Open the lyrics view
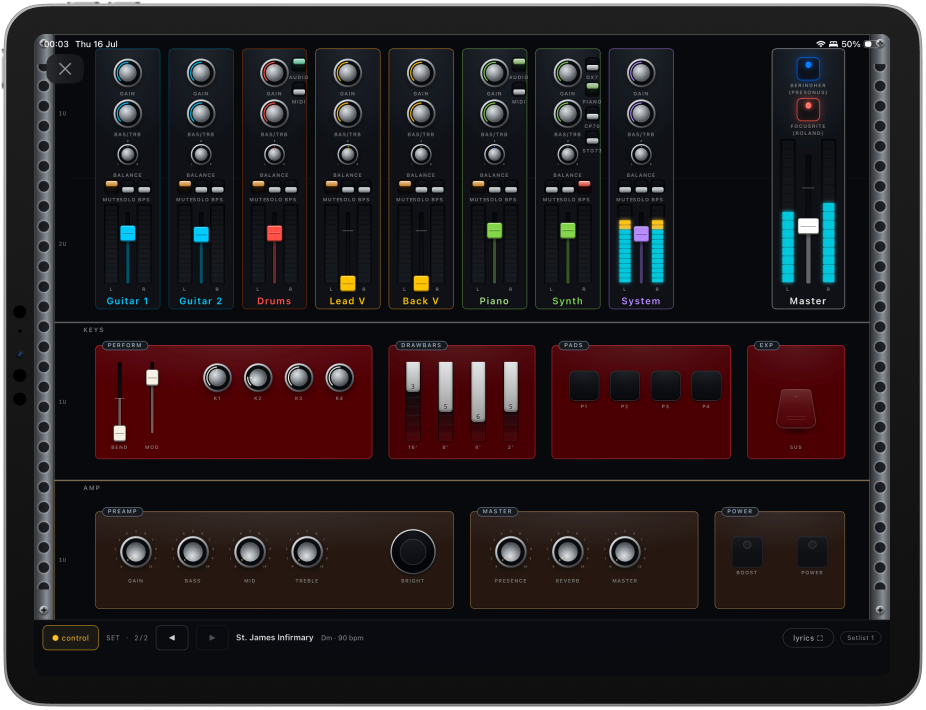 click(808, 639)
